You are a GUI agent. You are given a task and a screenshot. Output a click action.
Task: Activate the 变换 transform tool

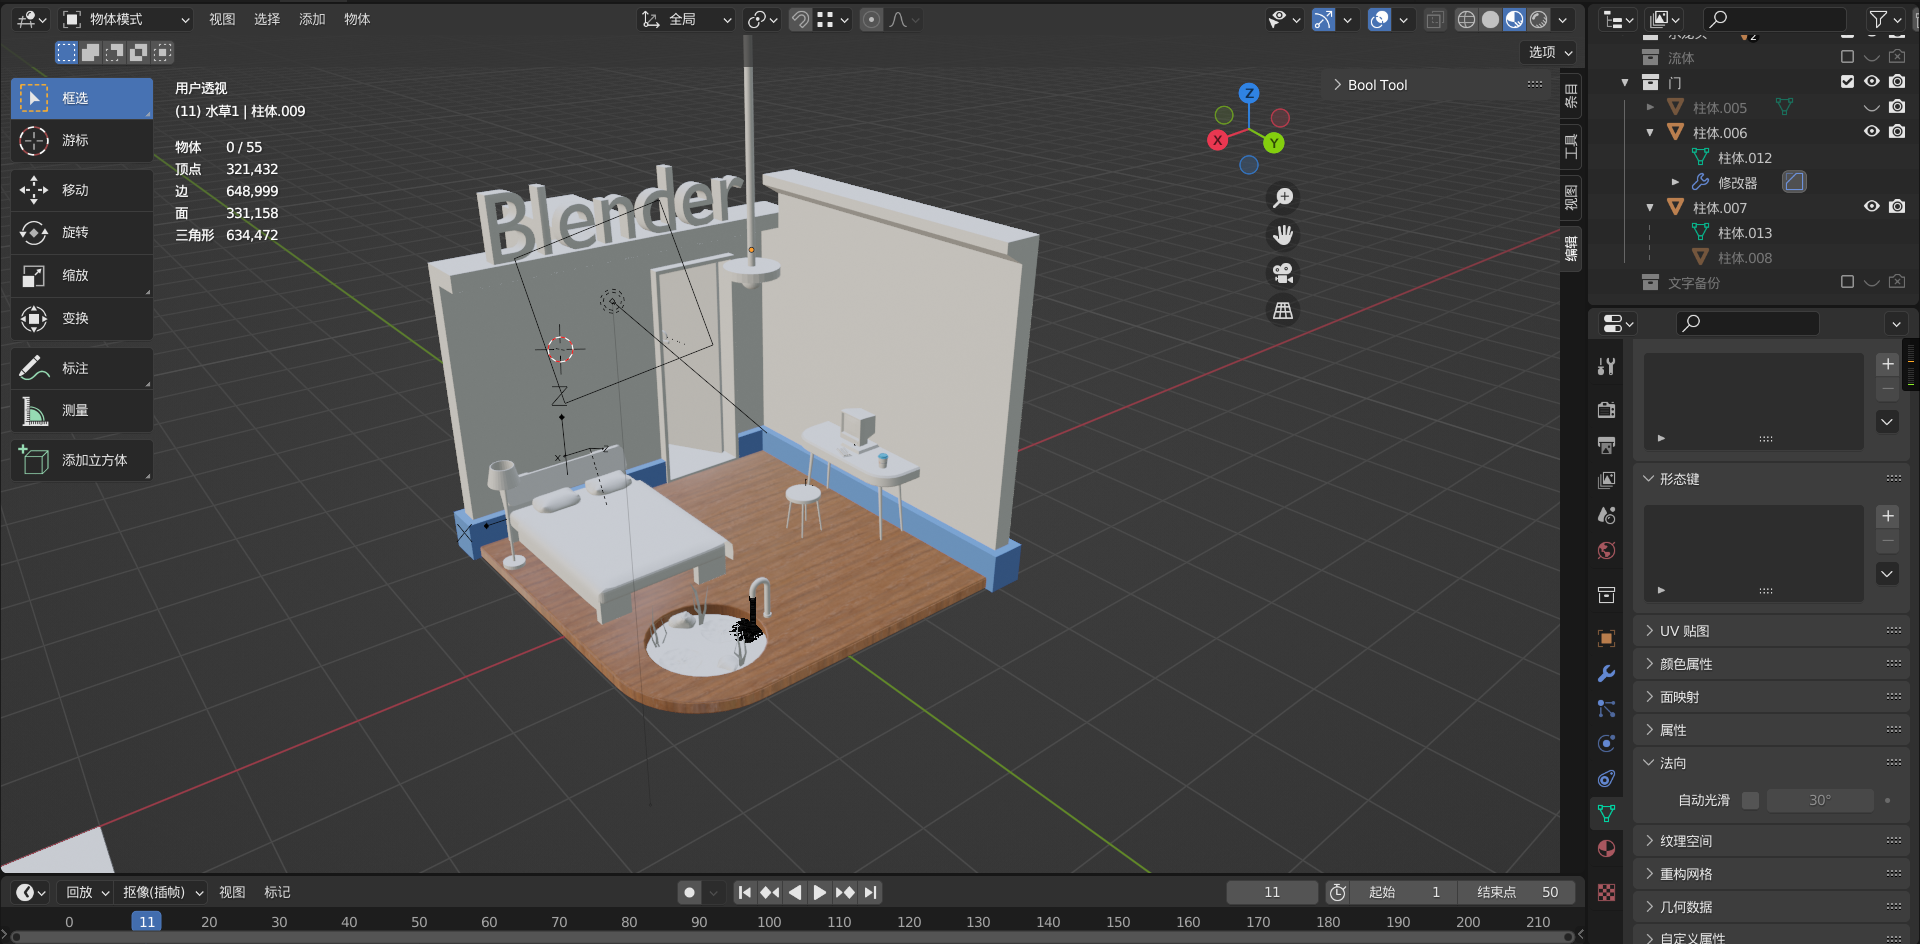click(x=82, y=319)
